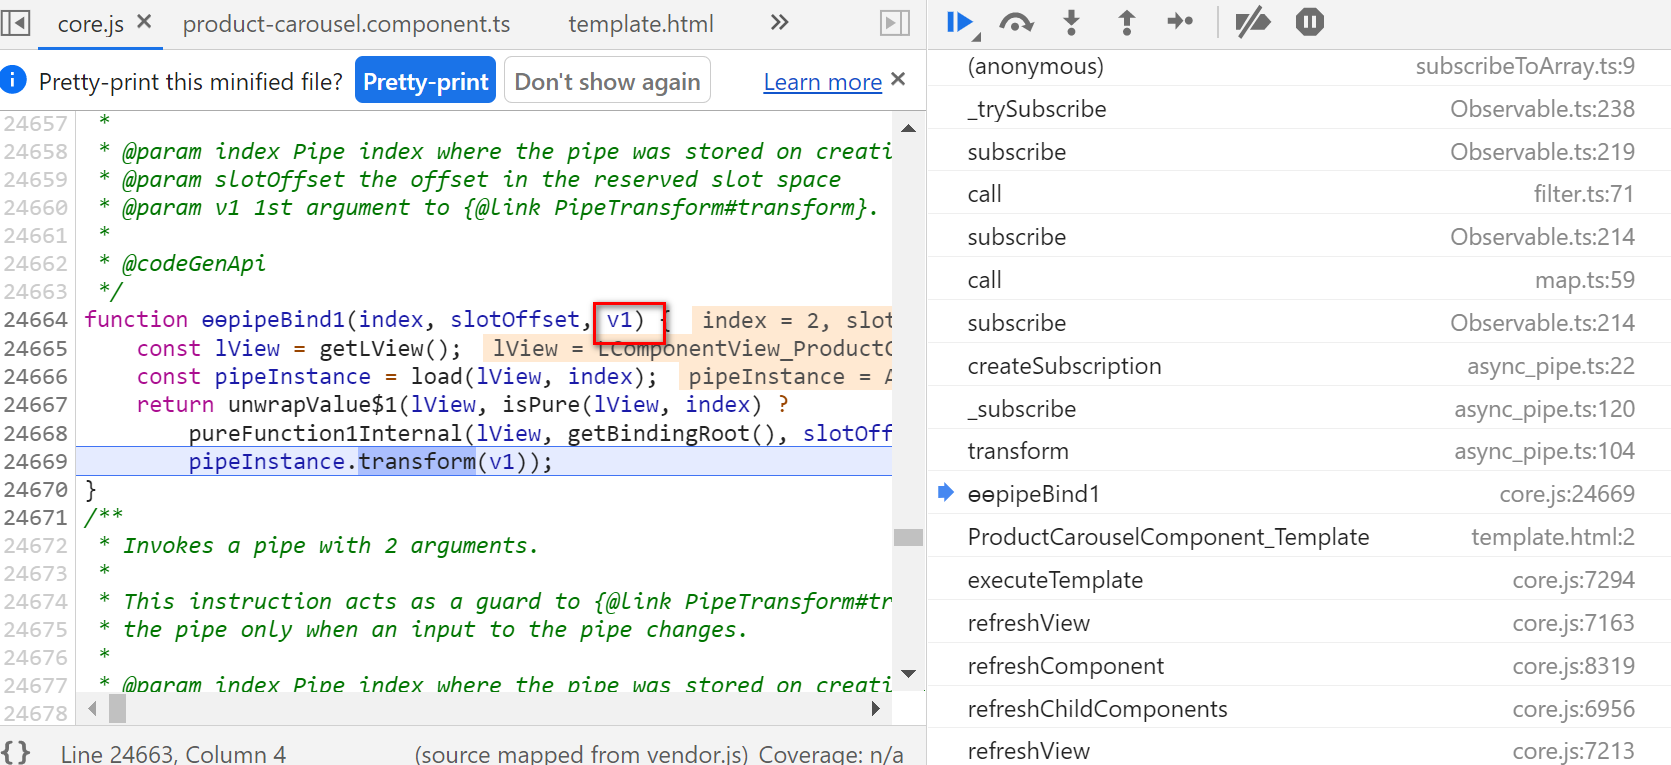Open the Learn more link
The width and height of the screenshot is (1671, 765).
(x=823, y=82)
